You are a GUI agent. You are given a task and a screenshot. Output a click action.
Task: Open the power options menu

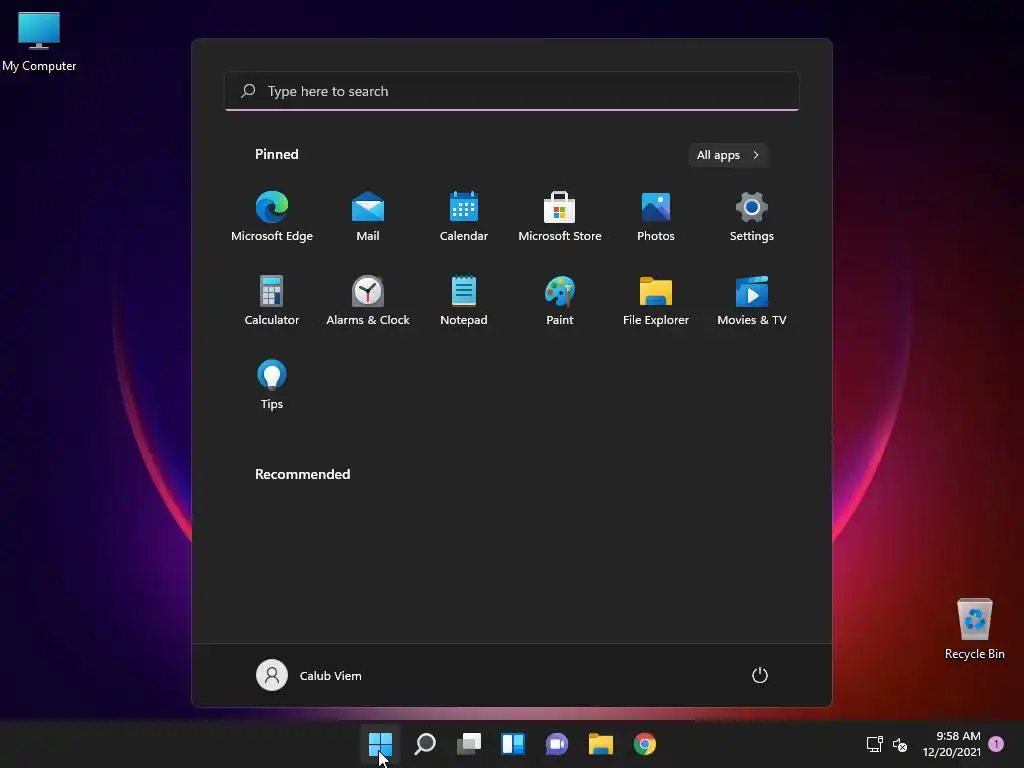(760, 675)
